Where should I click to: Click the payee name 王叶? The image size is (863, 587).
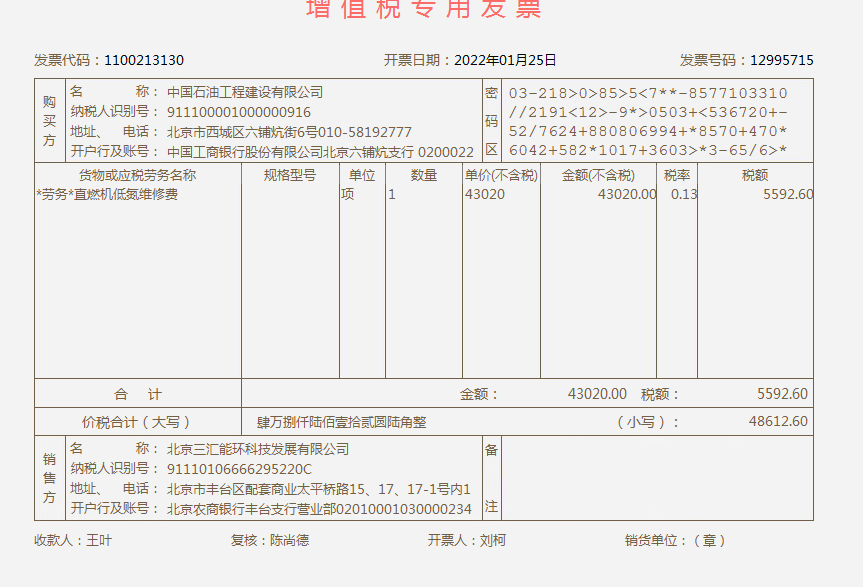98,540
